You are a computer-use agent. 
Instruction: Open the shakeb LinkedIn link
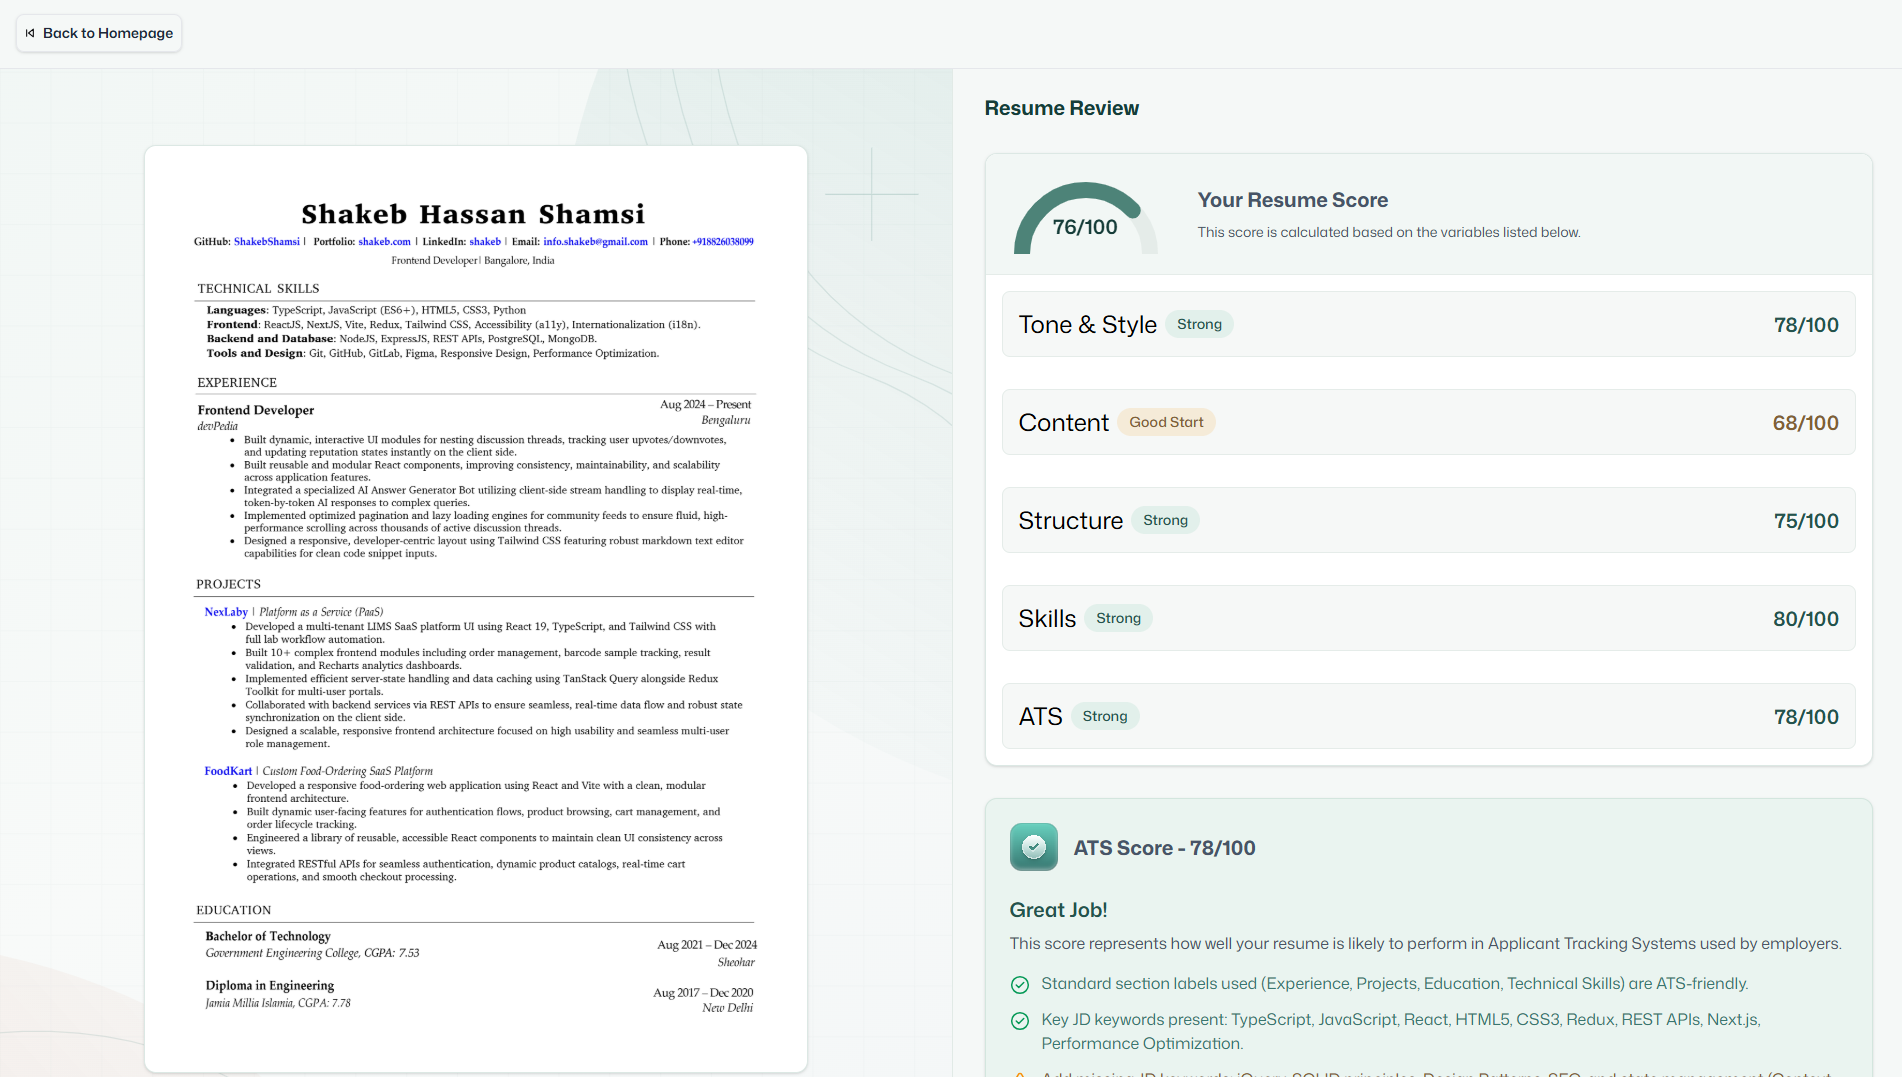(x=485, y=242)
